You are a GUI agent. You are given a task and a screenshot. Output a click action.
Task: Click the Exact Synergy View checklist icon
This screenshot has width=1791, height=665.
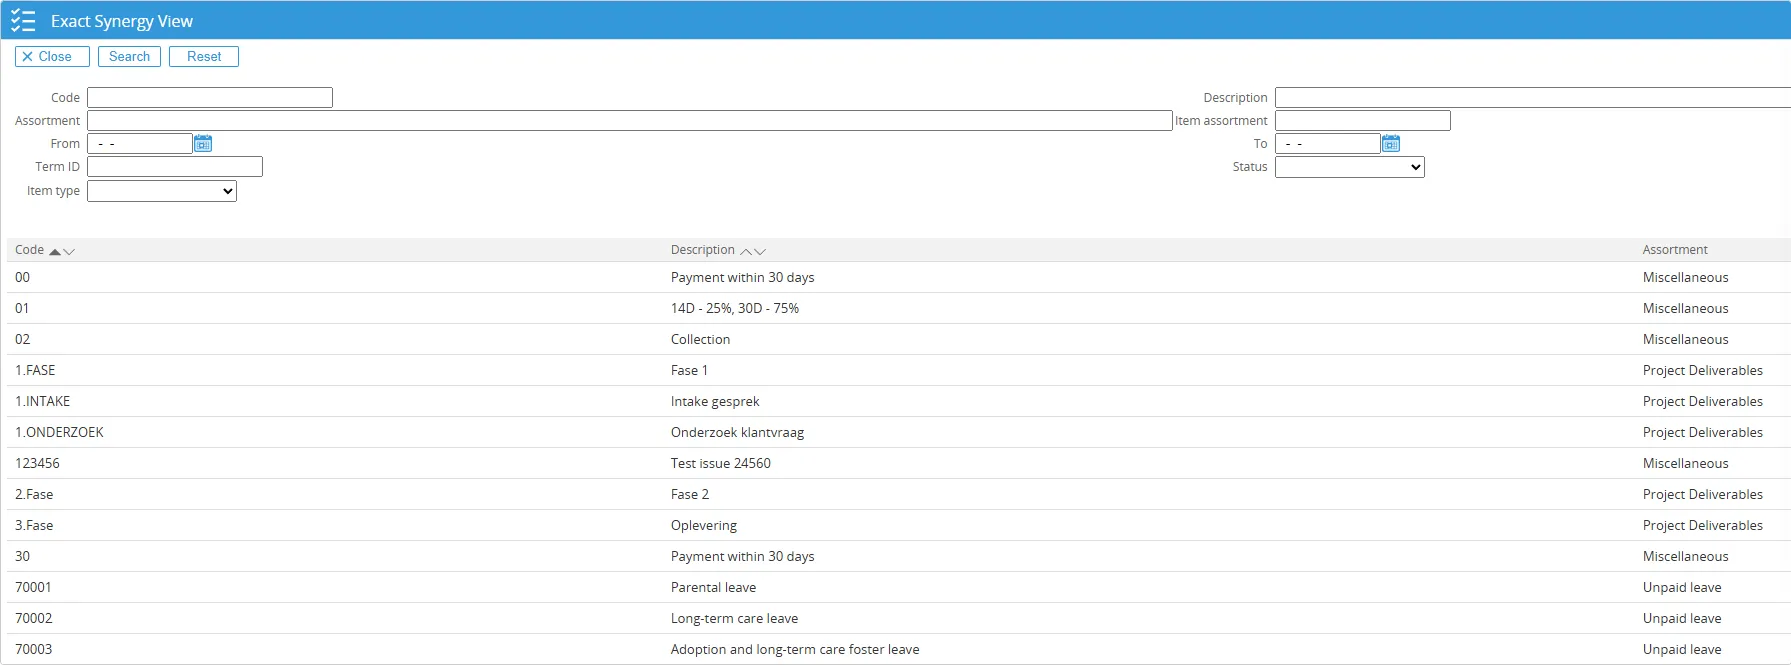pos(23,21)
